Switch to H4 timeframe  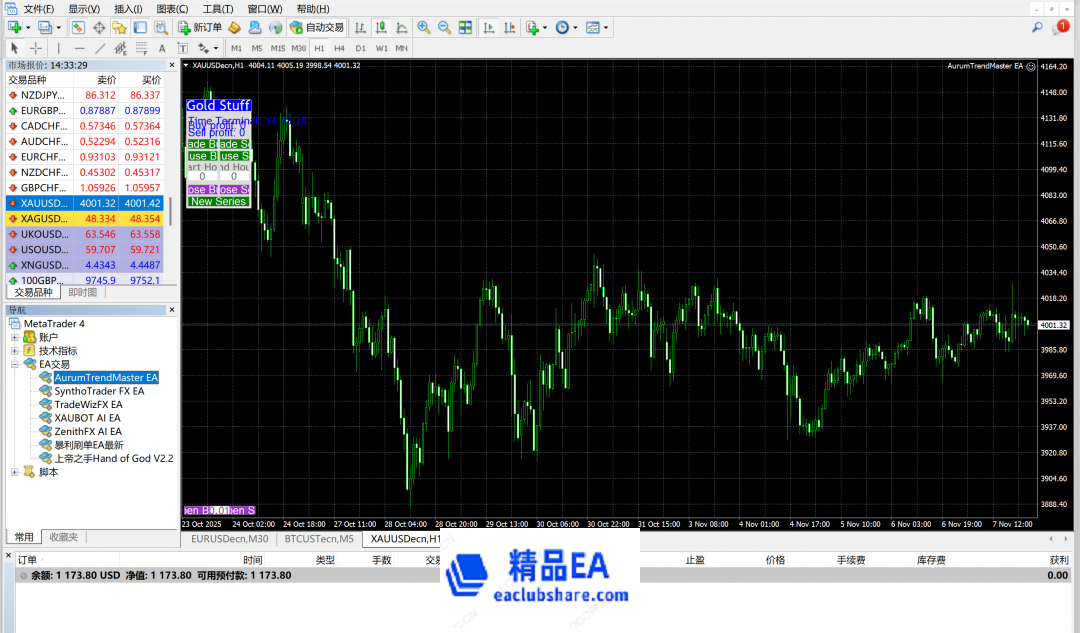click(340, 48)
